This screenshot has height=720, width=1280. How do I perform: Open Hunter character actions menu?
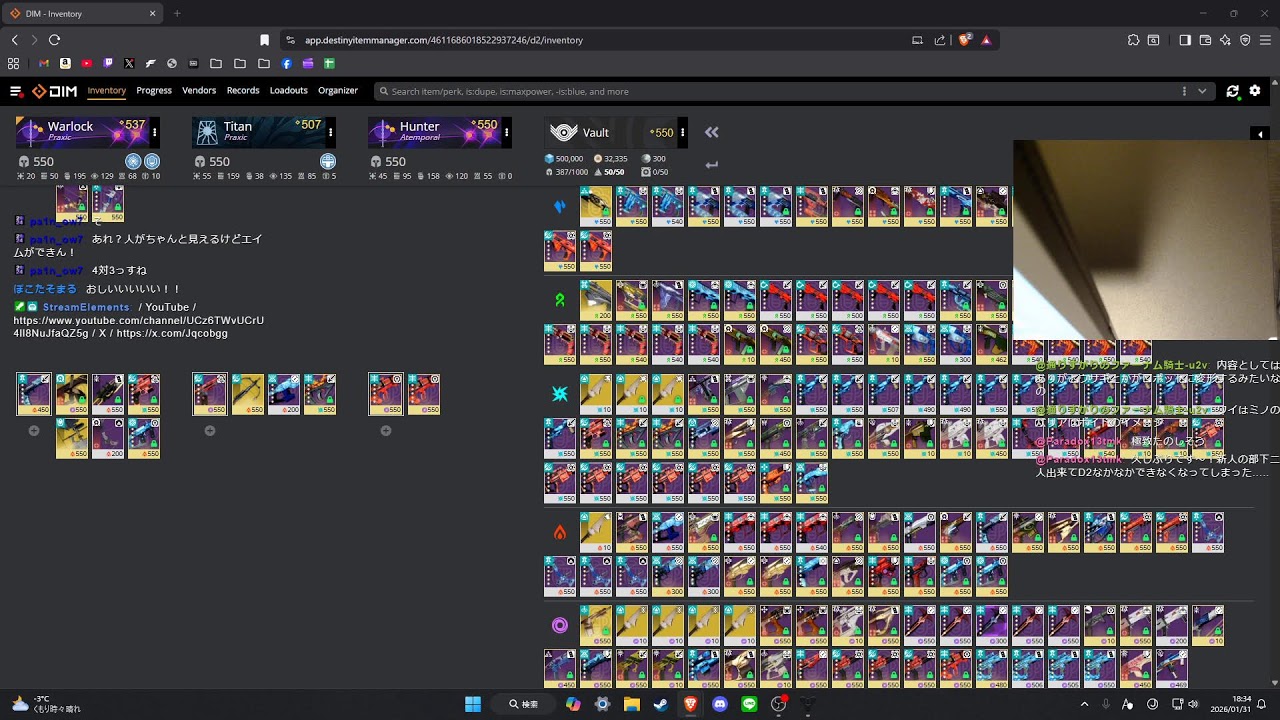(506, 132)
